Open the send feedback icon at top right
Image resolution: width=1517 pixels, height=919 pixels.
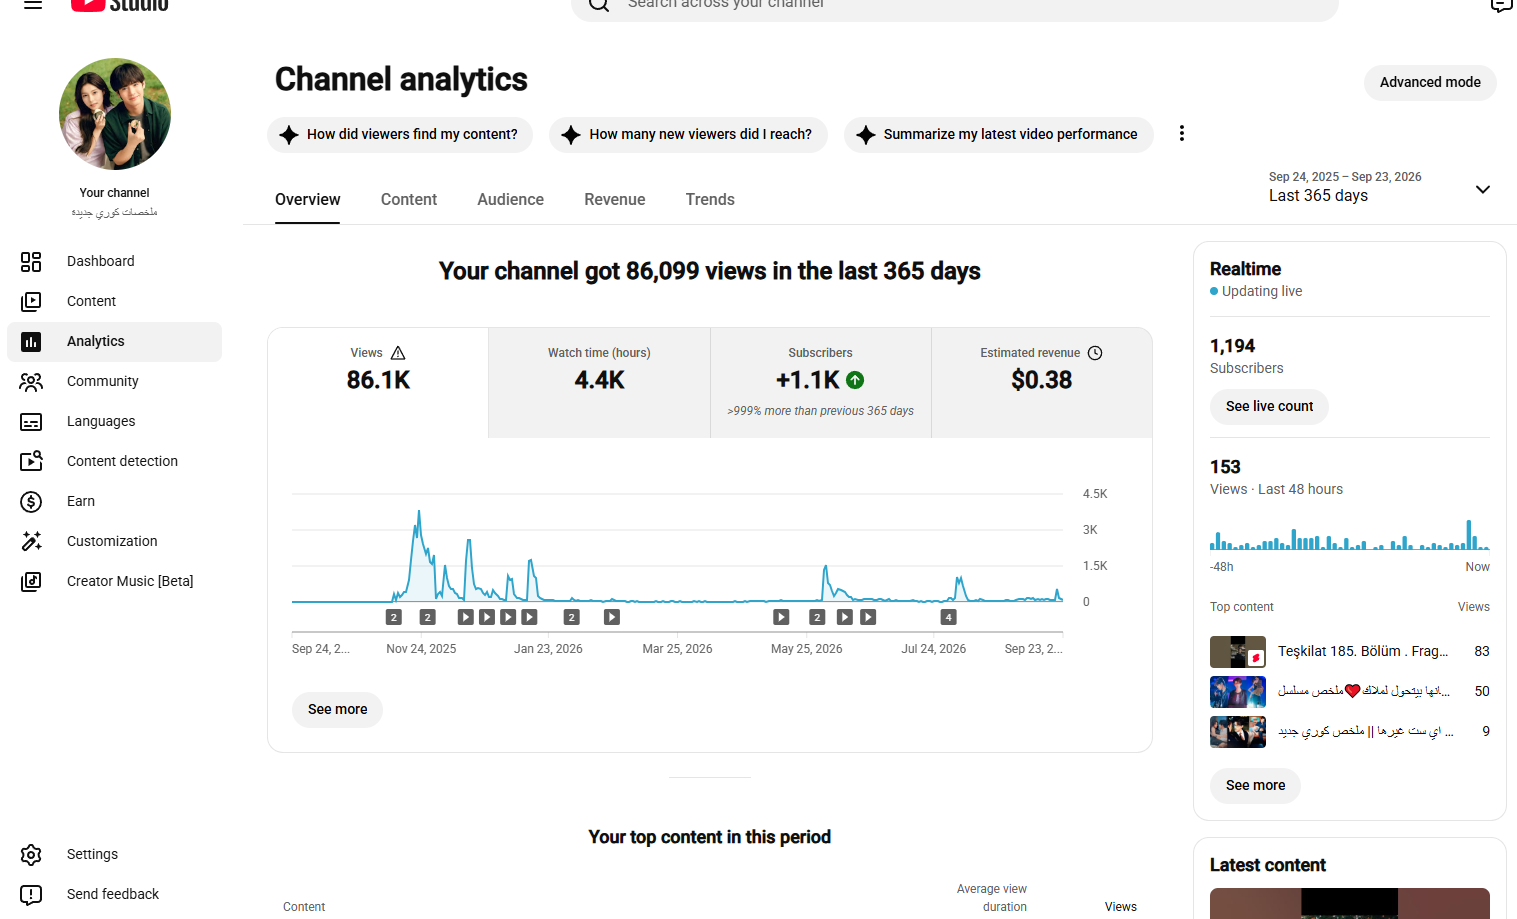click(x=1502, y=5)
